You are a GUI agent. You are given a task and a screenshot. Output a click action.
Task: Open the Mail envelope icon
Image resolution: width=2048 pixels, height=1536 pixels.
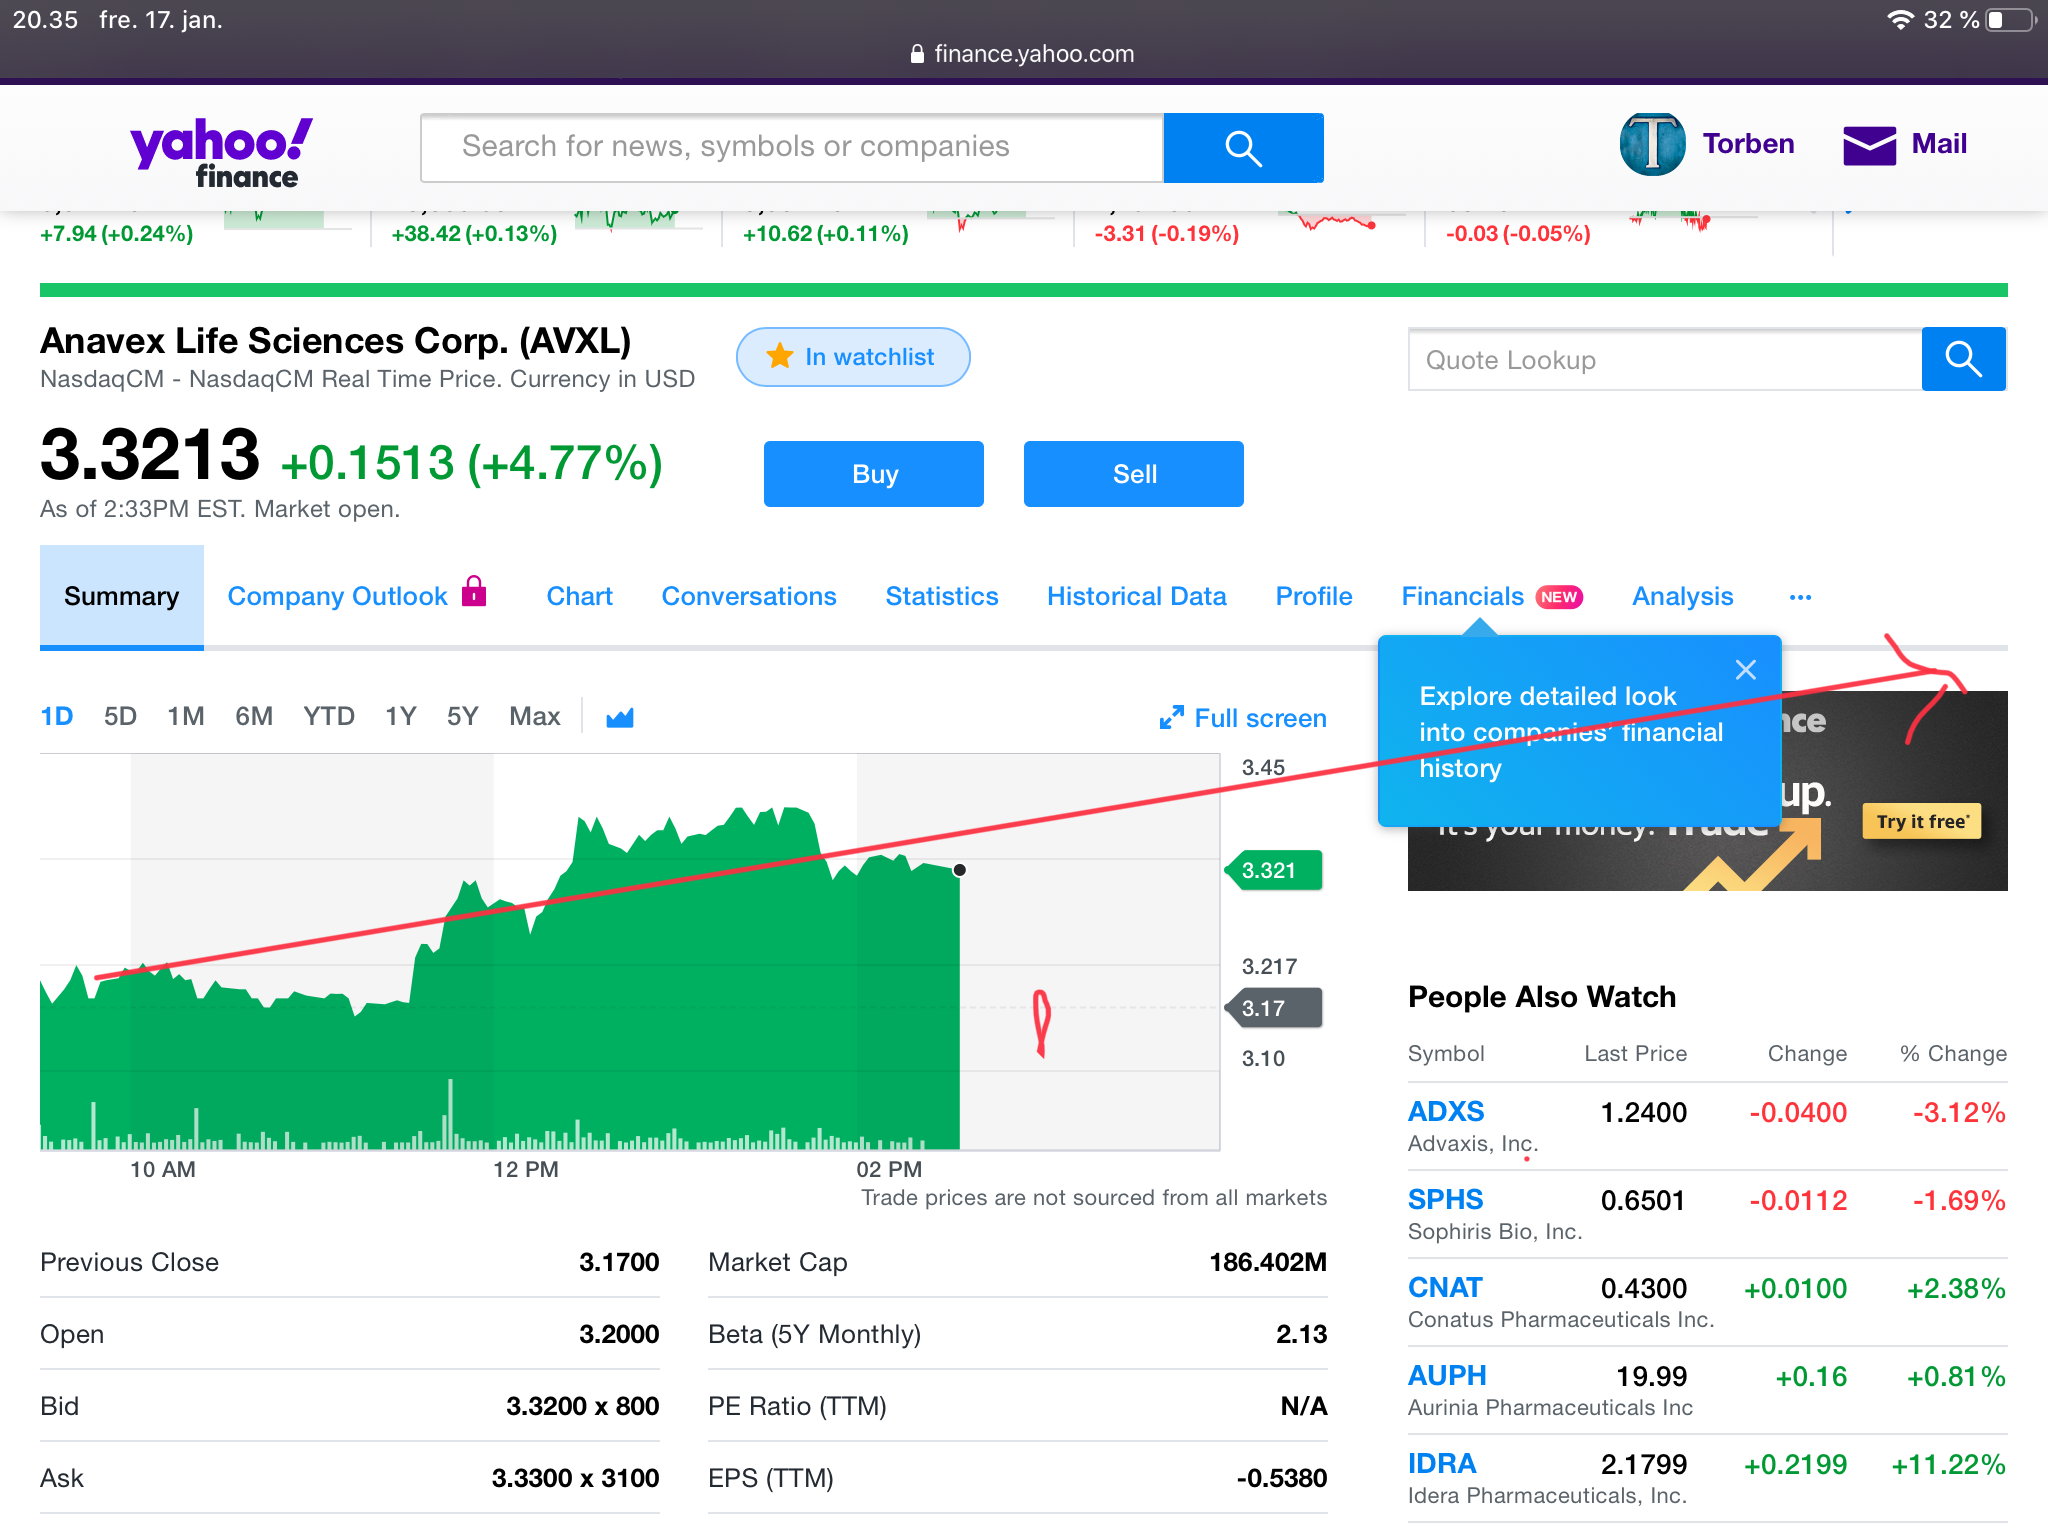pos(1869,146)
